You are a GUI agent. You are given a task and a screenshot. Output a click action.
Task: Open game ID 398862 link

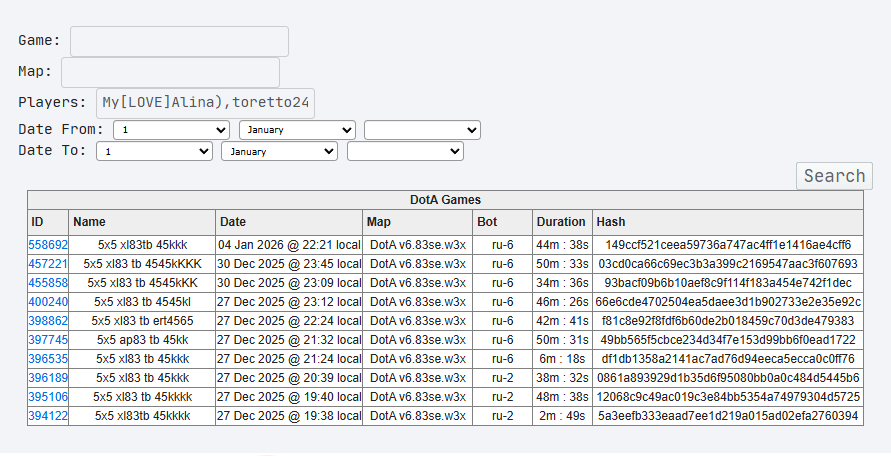[x=48, y=321]
